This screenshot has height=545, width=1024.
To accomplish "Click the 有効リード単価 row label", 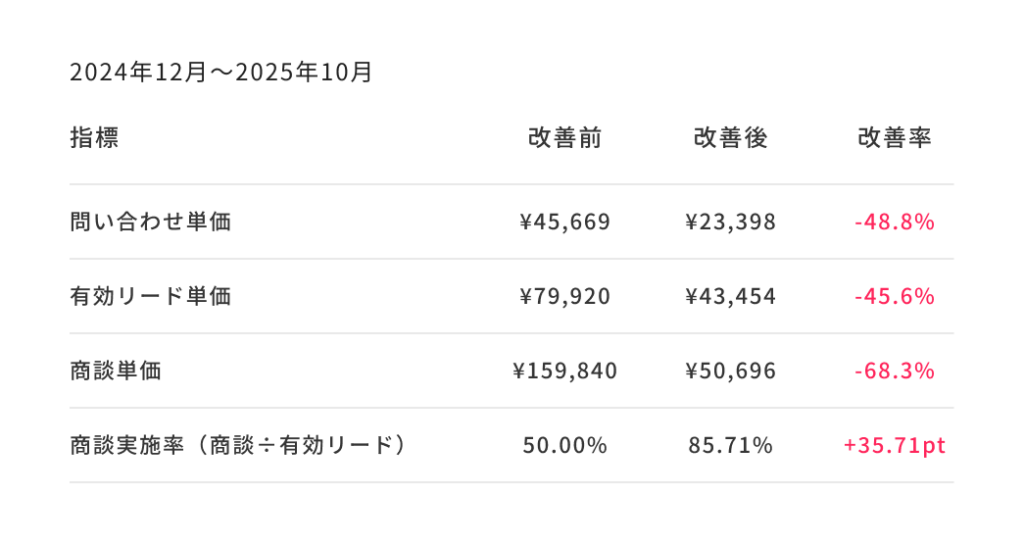I will (151, 297).
